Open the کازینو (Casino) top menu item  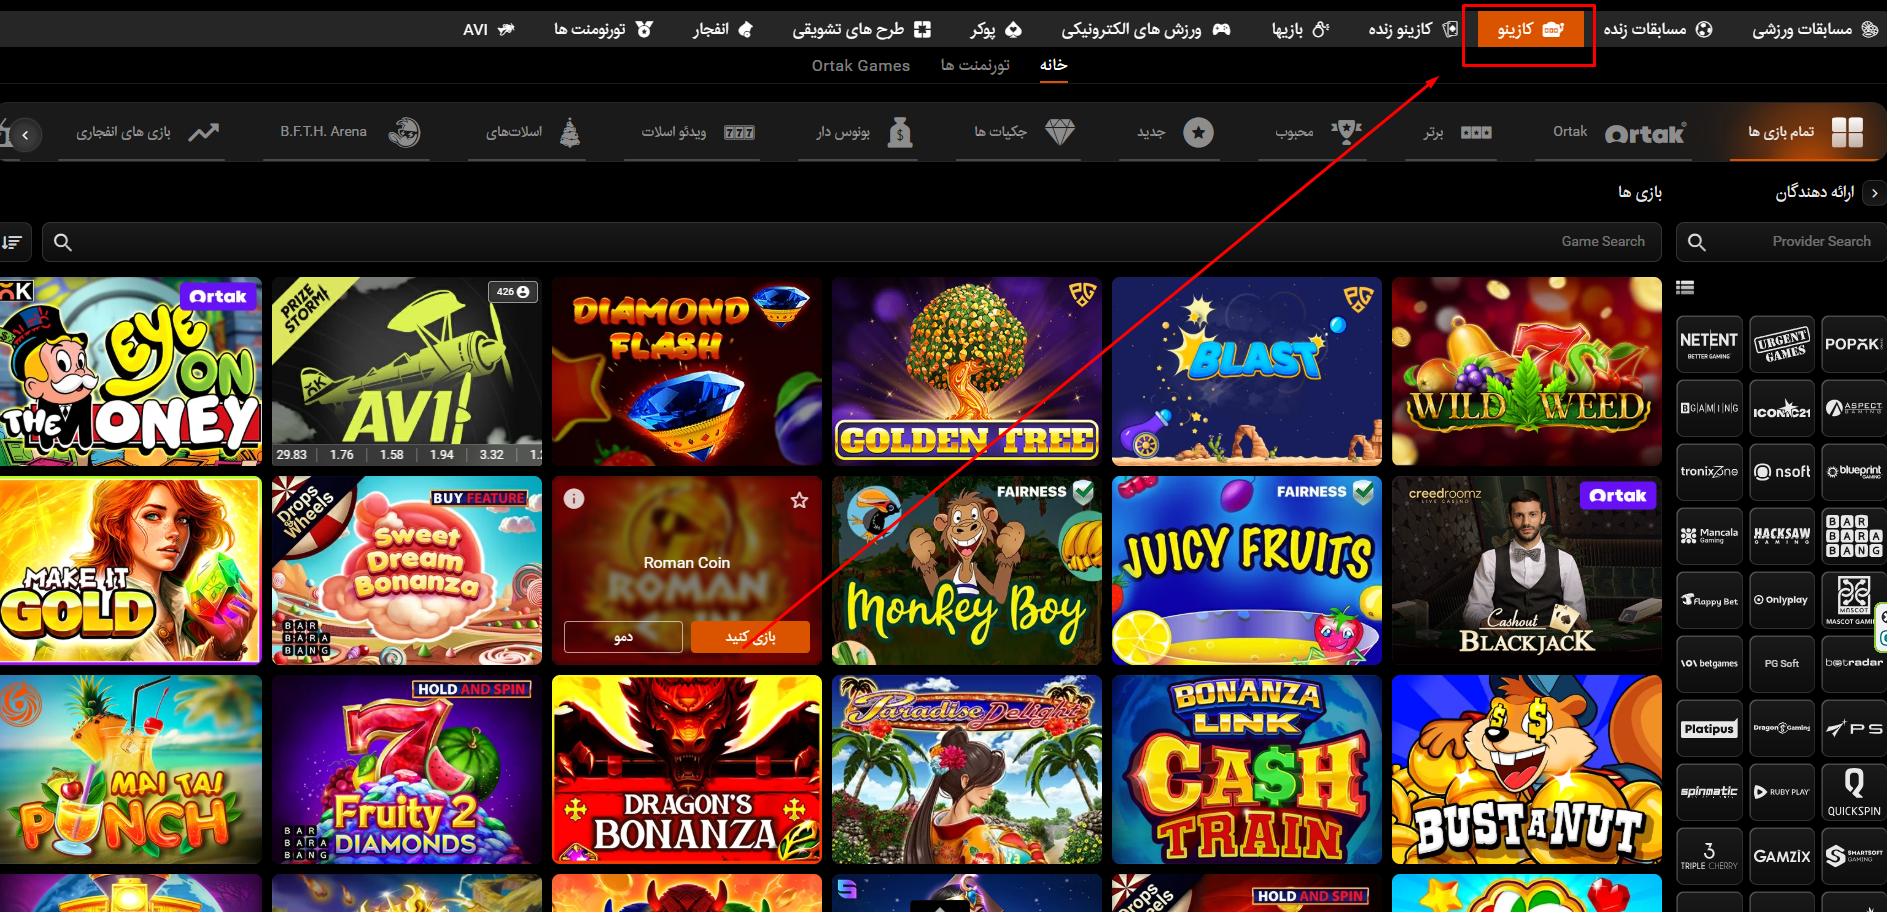coord(1530,29)
